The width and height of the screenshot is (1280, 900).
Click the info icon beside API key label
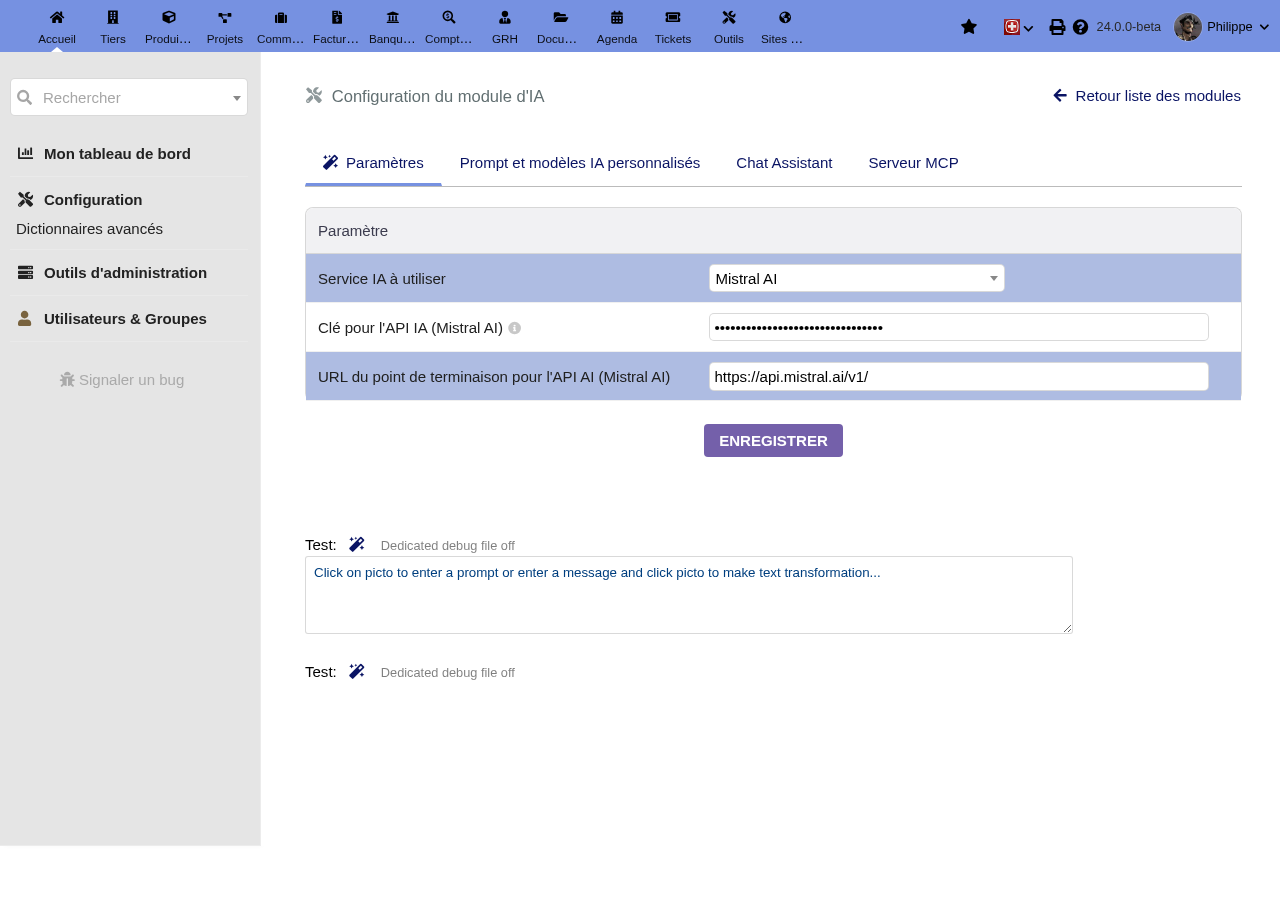point(515,328)
